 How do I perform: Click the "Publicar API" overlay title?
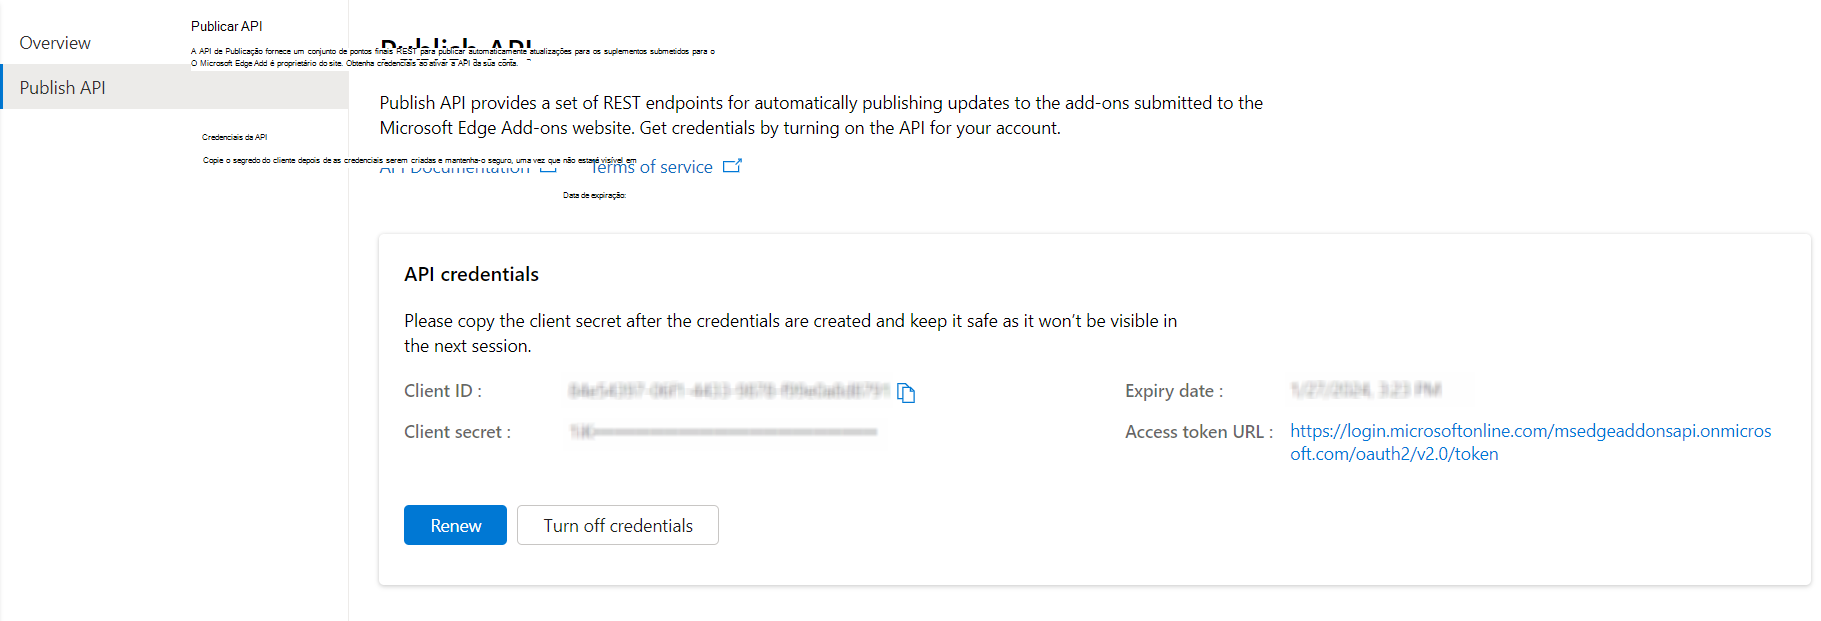click(227, 26)
